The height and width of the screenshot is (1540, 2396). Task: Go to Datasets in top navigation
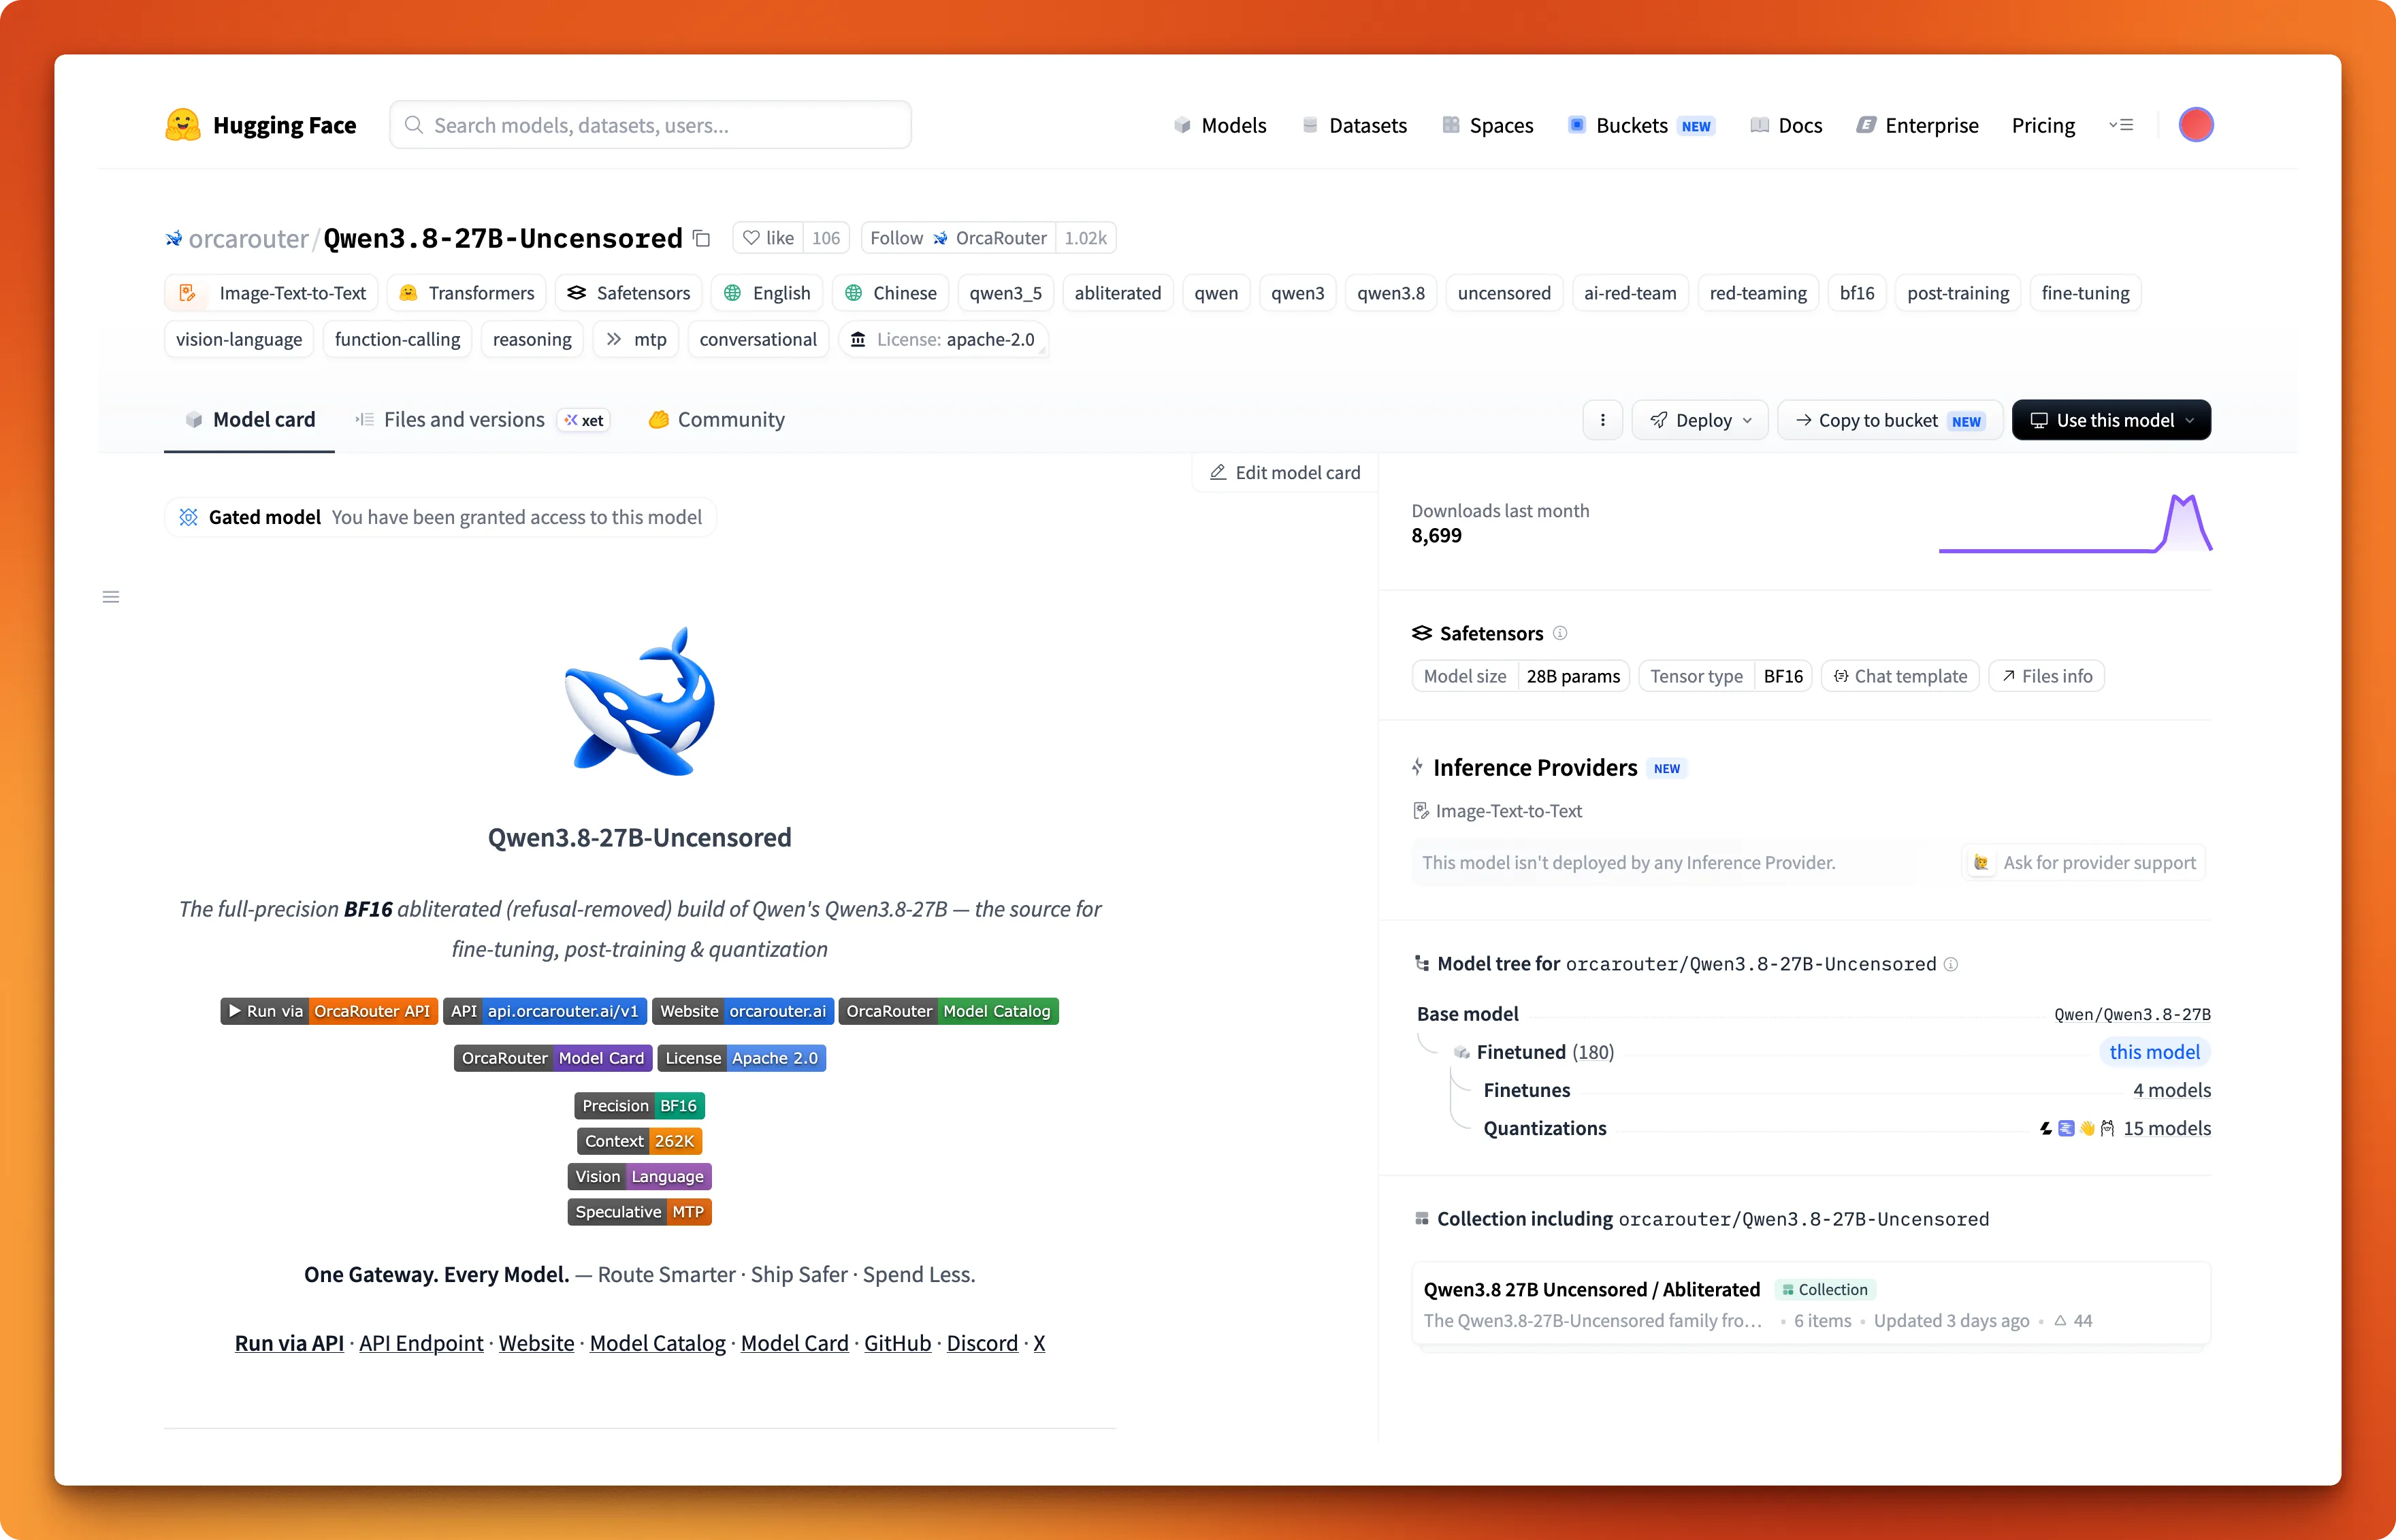[x=1355, y=125]
